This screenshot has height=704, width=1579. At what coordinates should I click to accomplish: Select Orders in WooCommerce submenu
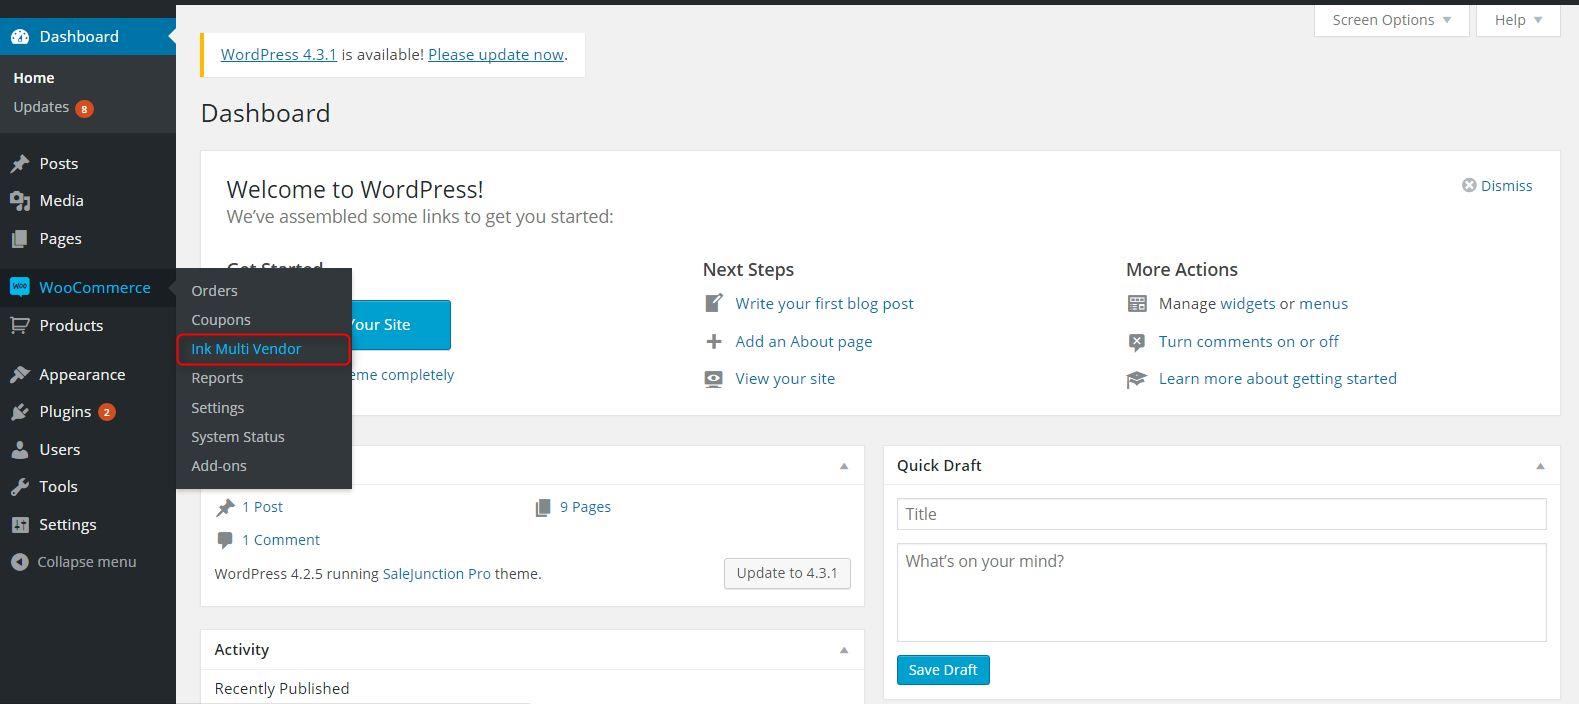pyautogui.click(x=215, y=291)
